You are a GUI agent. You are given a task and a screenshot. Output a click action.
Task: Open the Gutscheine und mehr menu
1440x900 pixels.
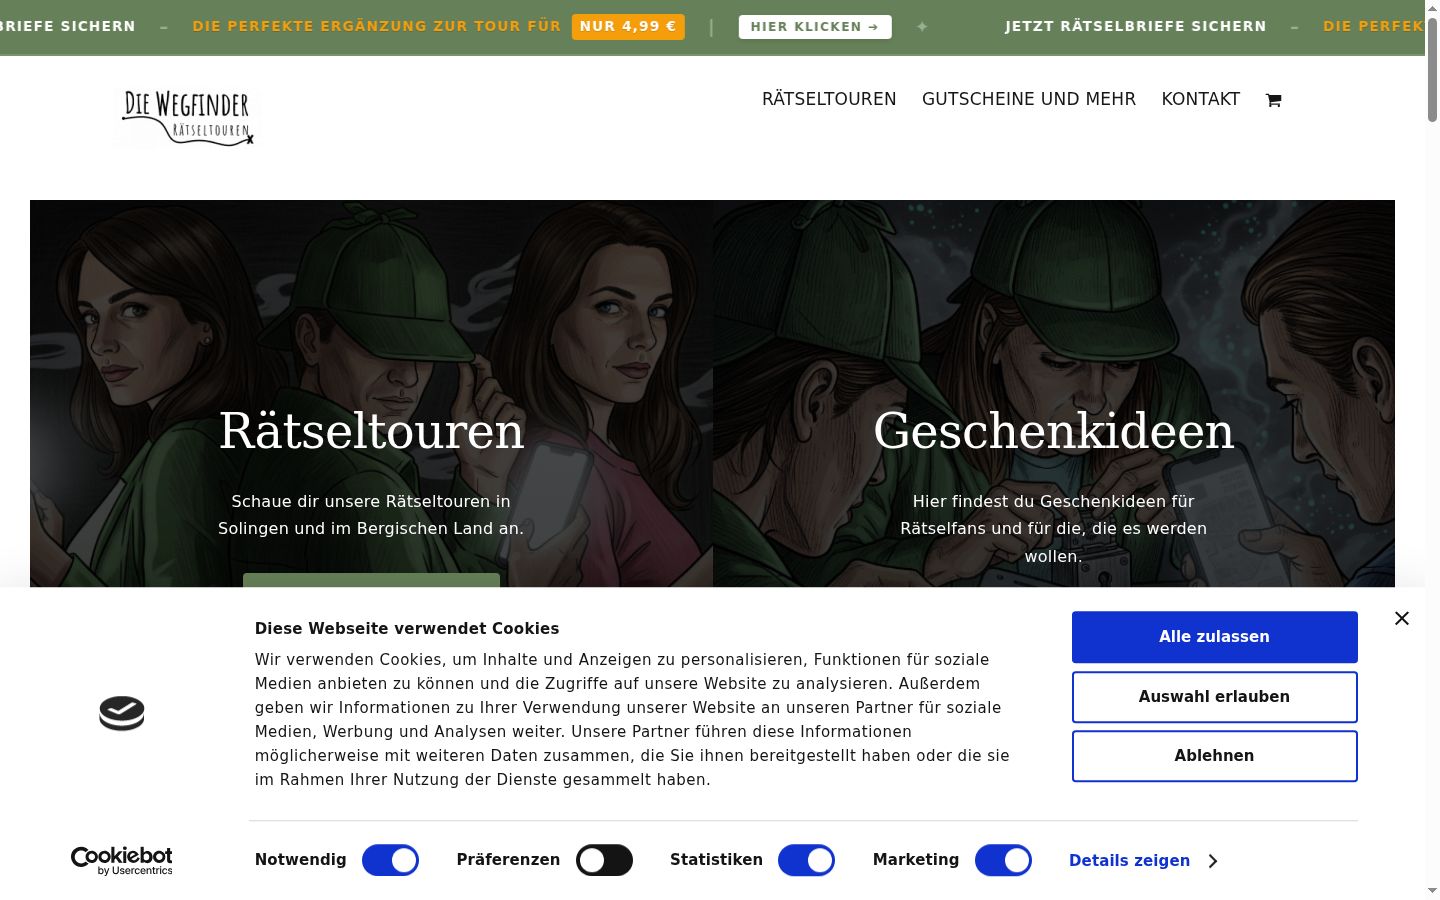1029,99
